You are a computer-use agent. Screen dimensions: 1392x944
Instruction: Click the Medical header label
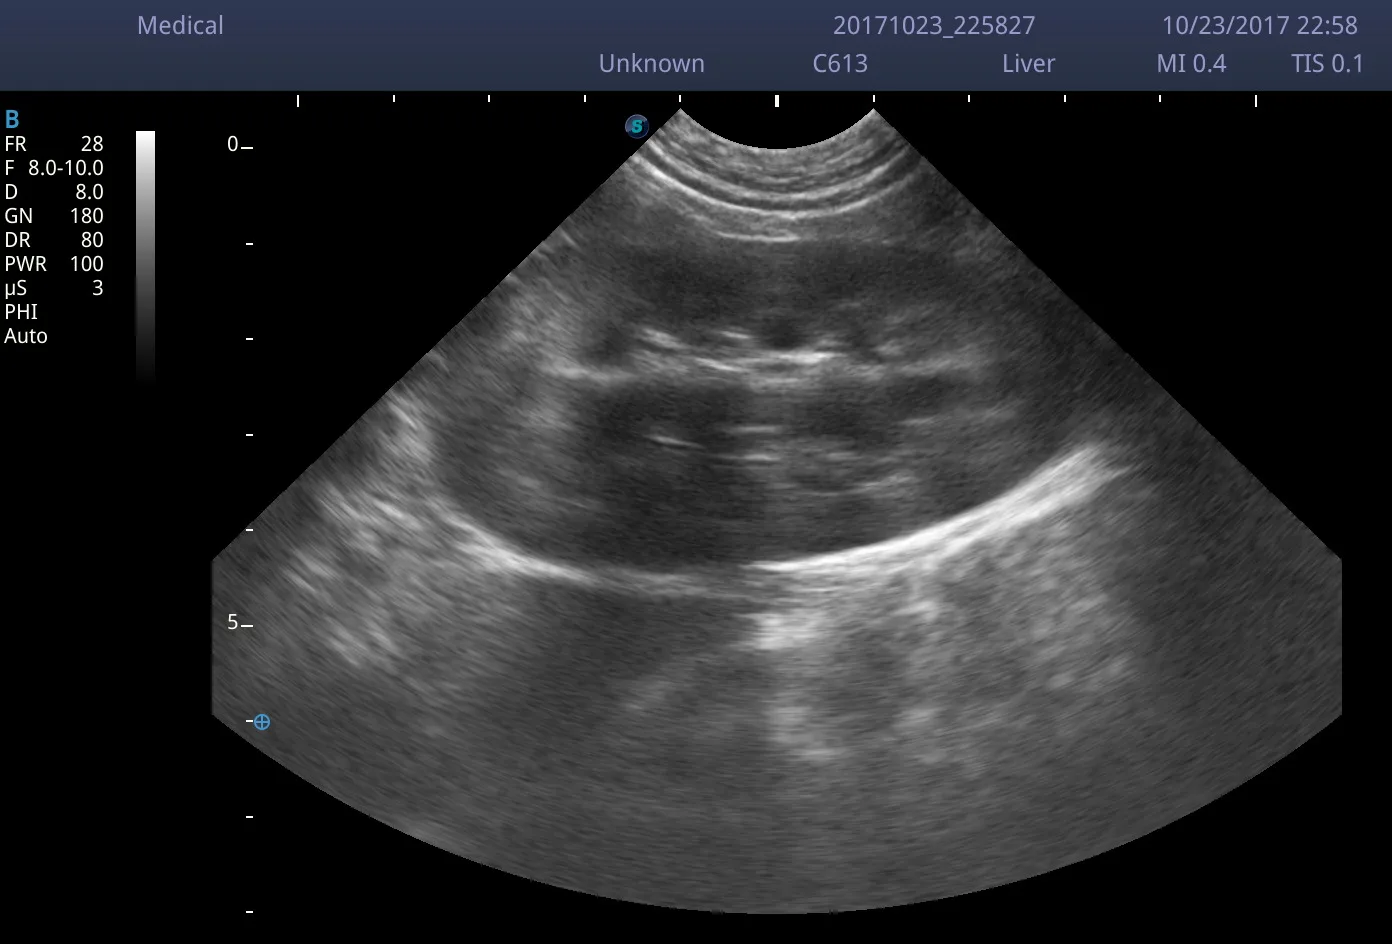coord(180,25)
